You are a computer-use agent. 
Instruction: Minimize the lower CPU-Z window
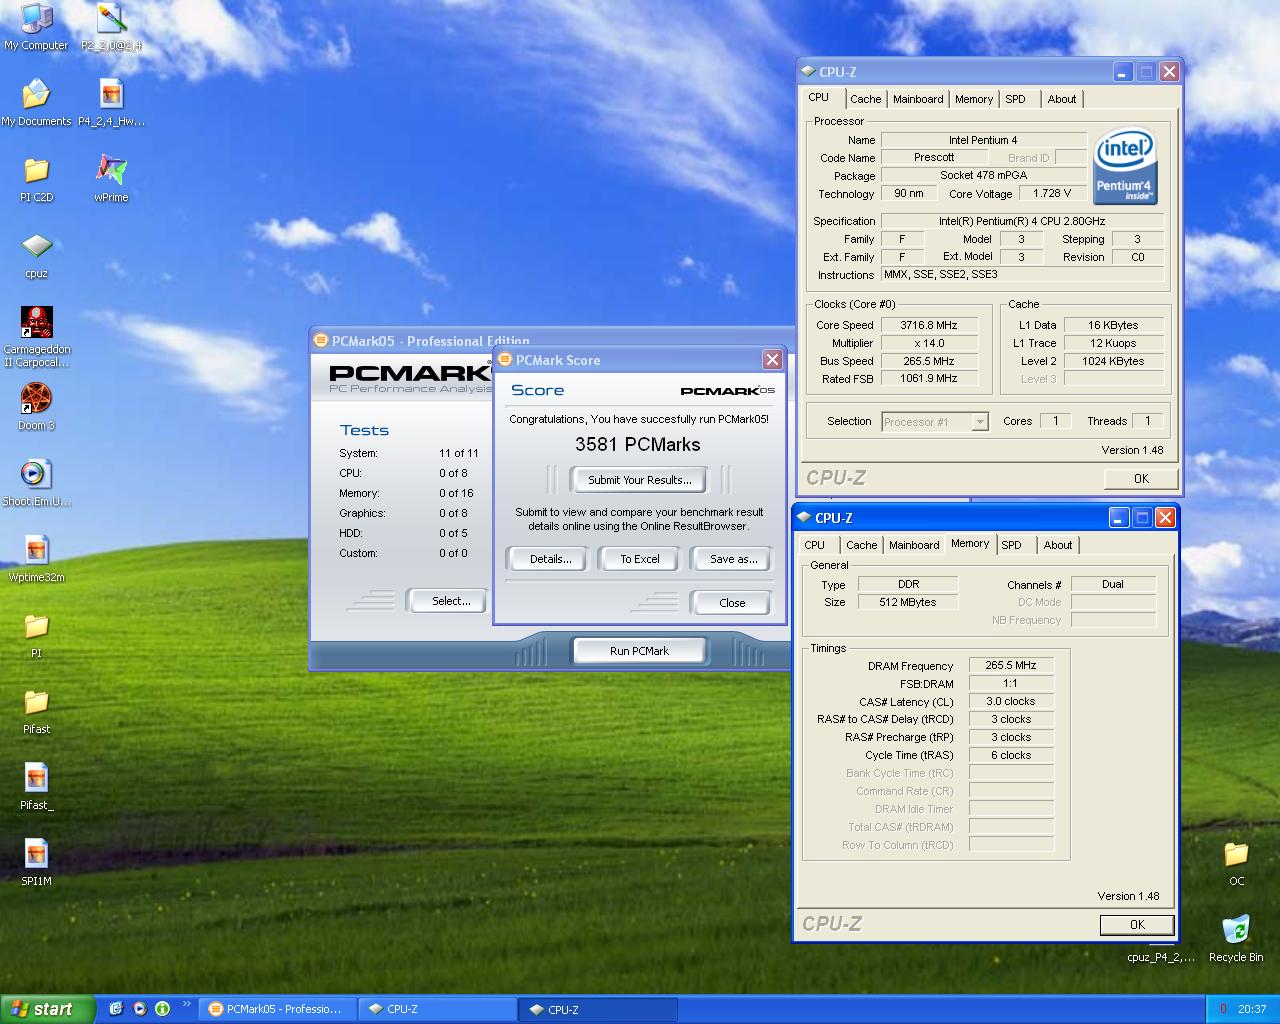[1119, 518]
